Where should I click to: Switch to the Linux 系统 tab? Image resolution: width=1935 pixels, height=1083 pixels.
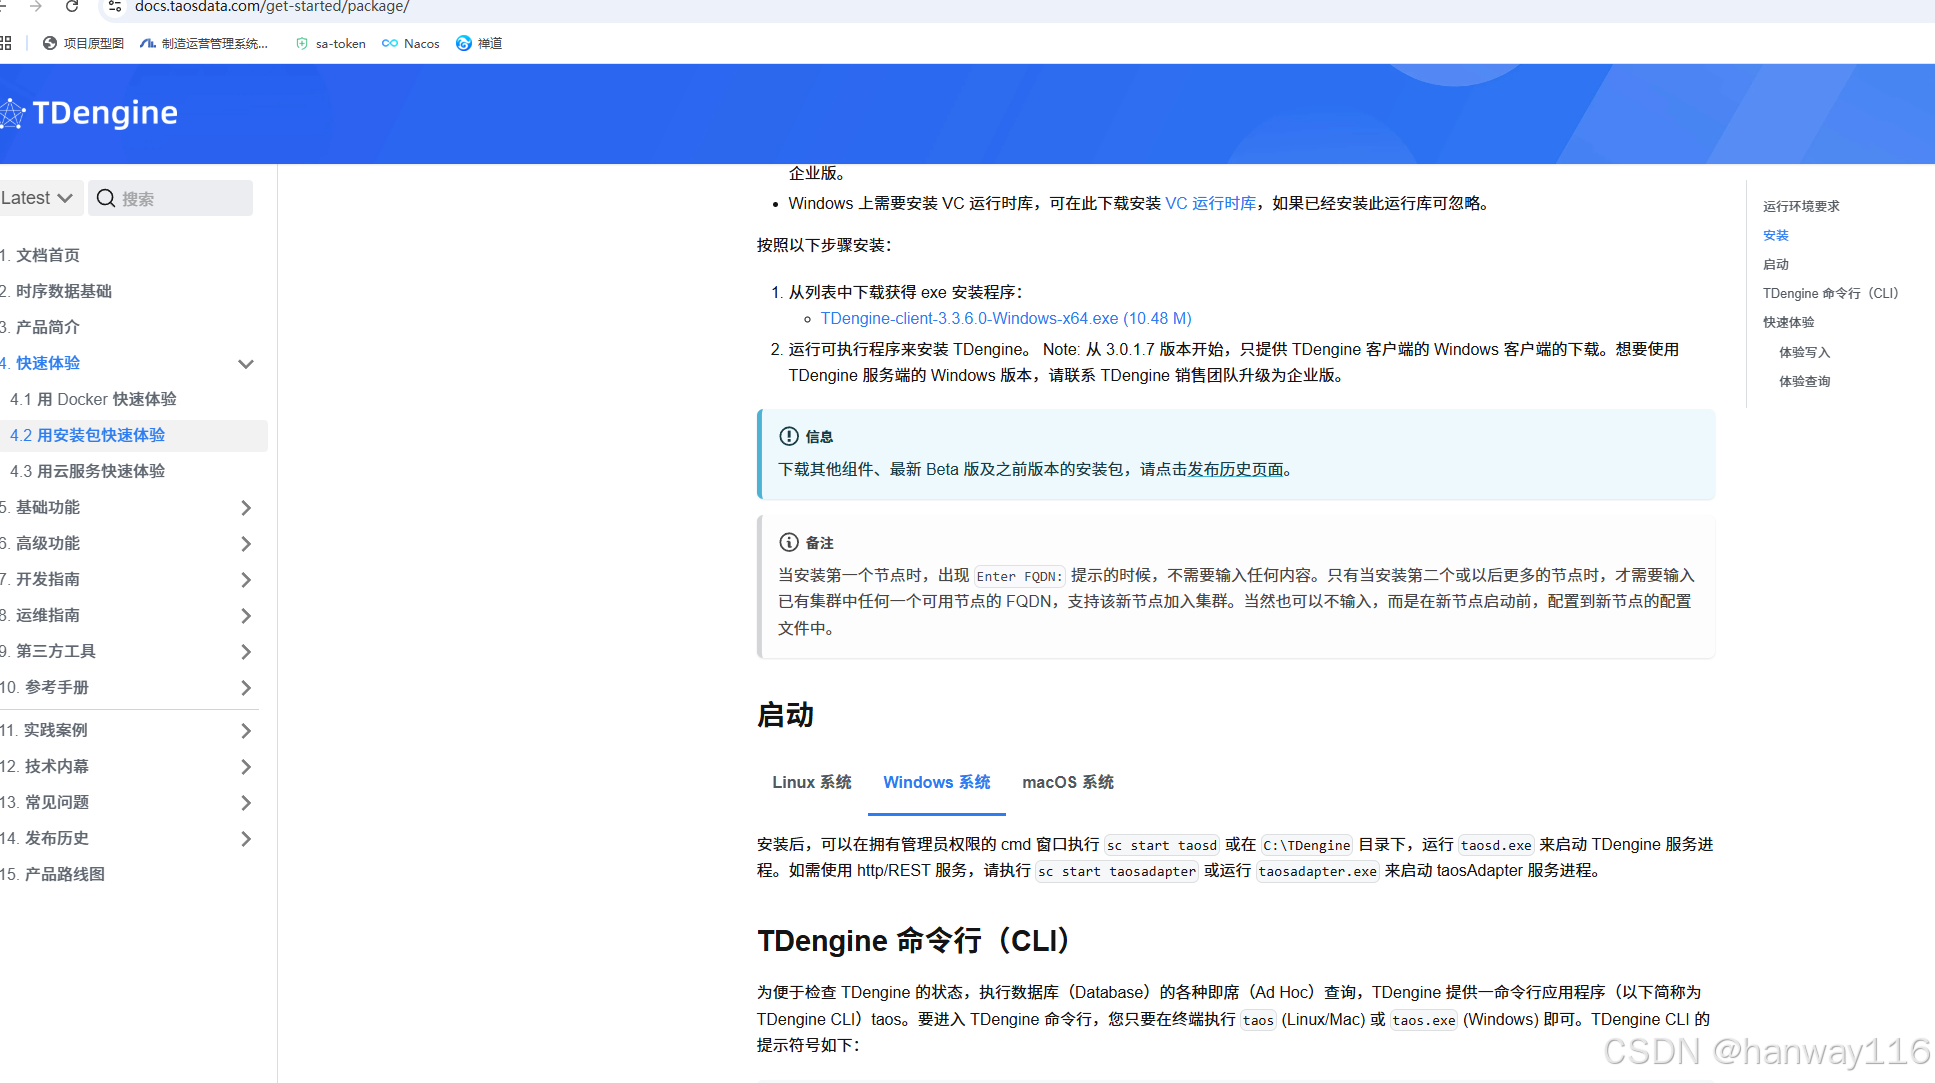pos(811,782)
